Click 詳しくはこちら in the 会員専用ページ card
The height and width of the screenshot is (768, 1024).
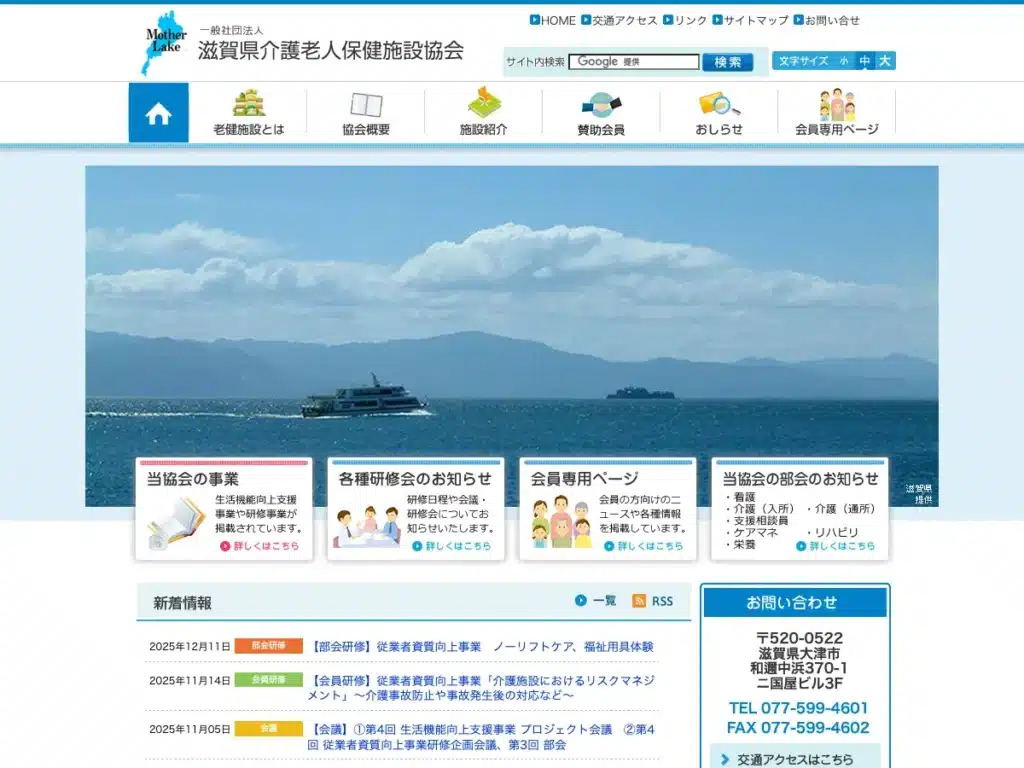click(644, 546)
